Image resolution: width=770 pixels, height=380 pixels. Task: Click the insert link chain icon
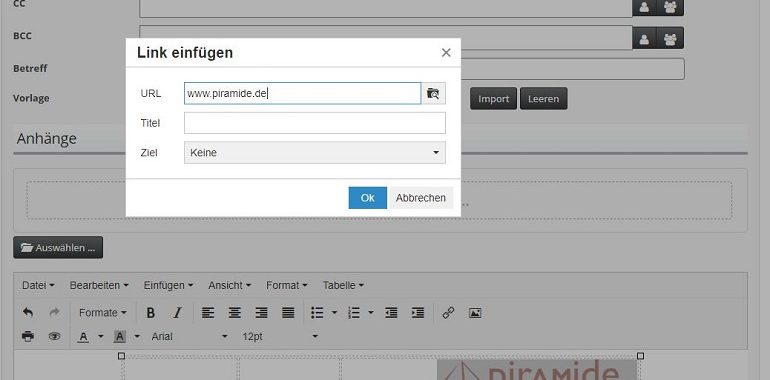[448, 313]
